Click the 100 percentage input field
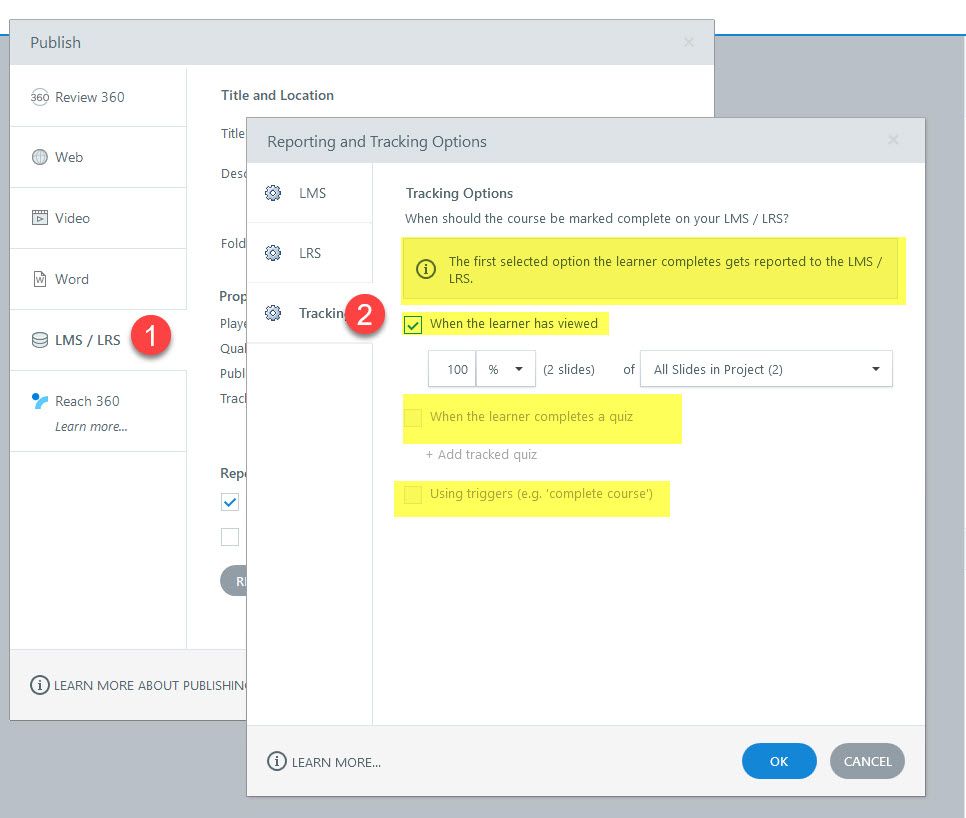 (452, 369)
